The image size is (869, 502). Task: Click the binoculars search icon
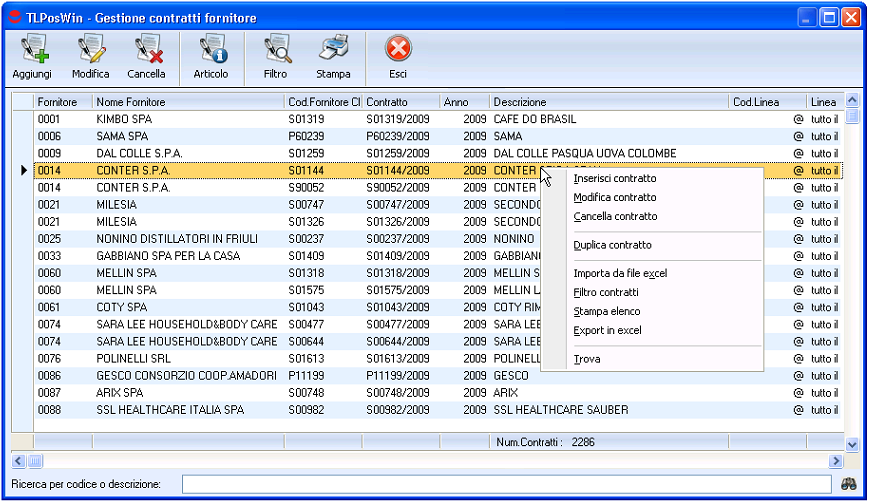[x=849, y=484]
